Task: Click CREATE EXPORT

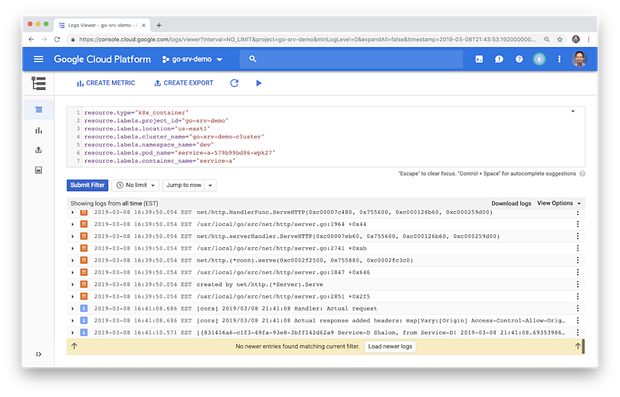Action: point(183,83)
